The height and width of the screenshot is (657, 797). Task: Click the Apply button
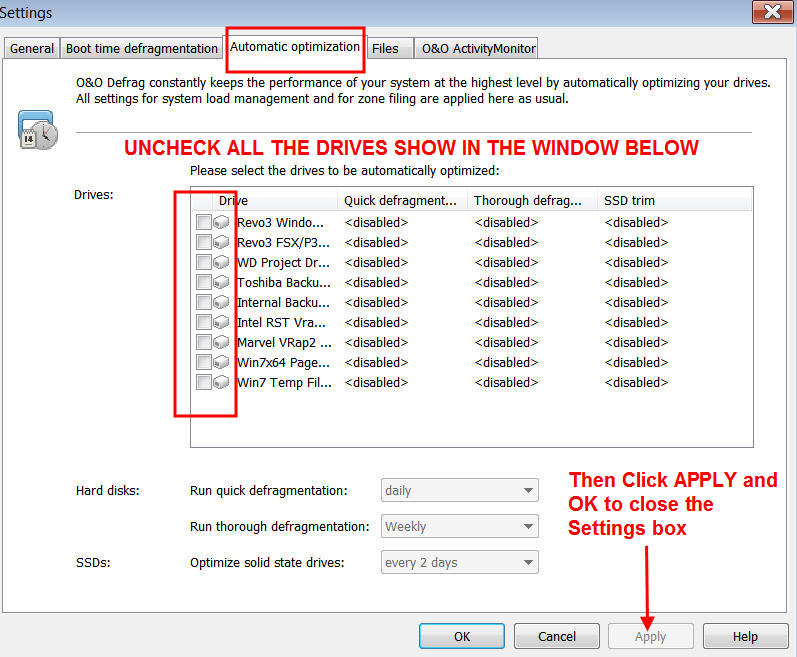(651, 636)
